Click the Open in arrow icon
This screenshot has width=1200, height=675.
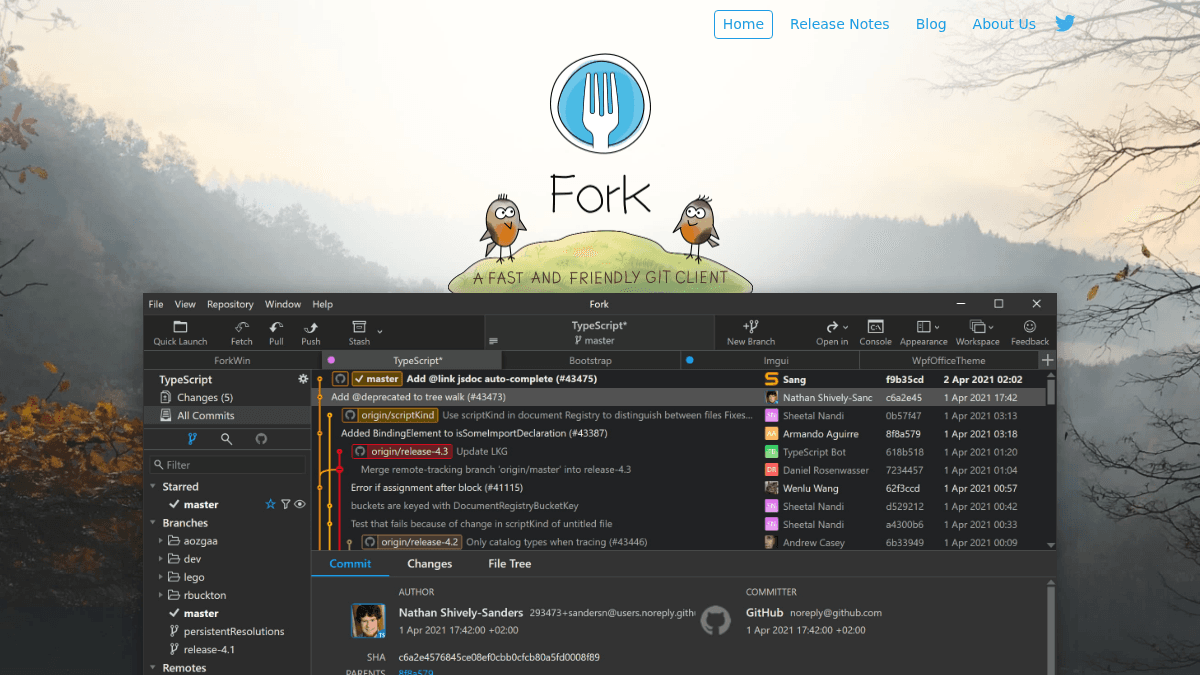tap(831, 327)
